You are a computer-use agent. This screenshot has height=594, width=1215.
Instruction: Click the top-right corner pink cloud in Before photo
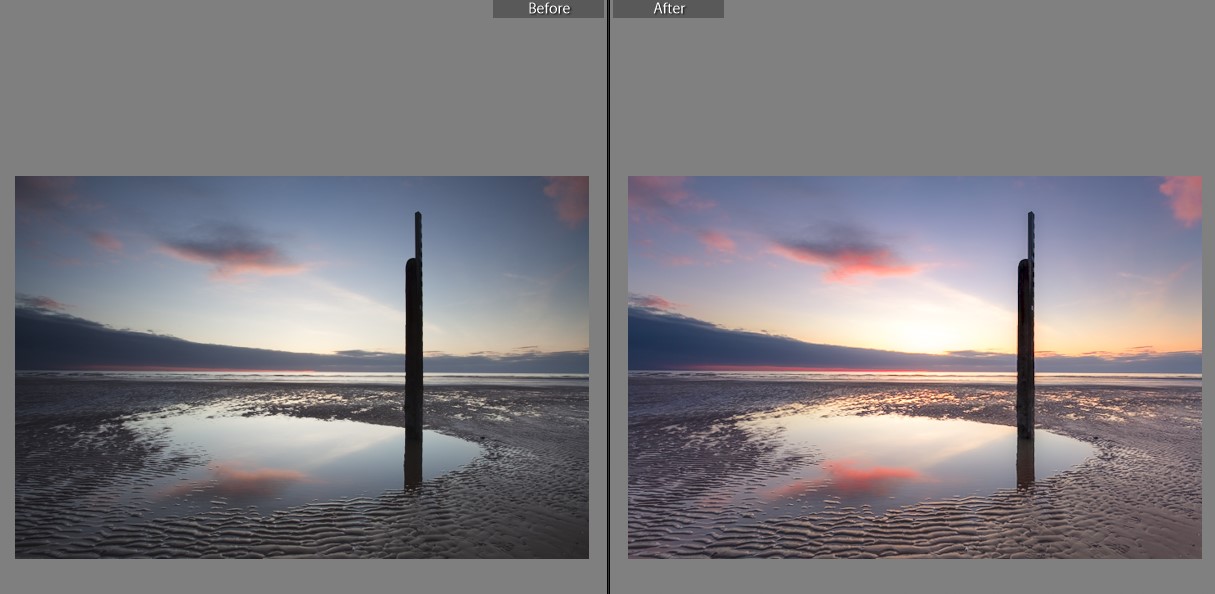568,198
